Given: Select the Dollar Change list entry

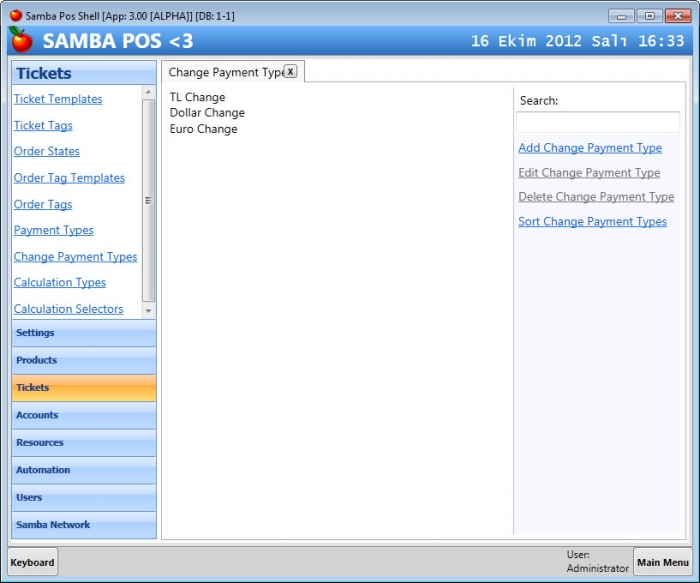Looking at the screenshot, I should pos(207,113).
